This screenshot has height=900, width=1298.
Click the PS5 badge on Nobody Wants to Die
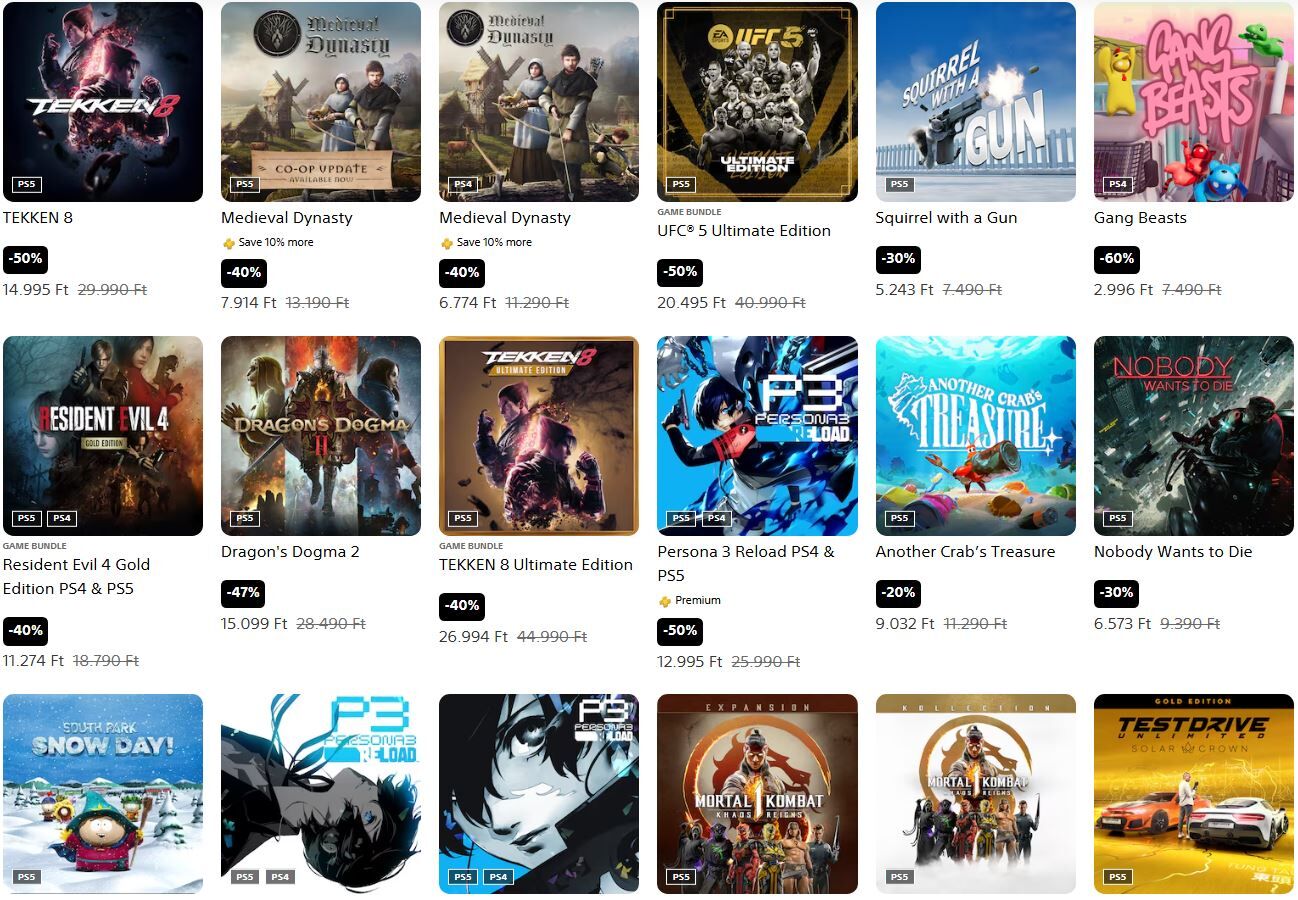(x=1117, y=518)
